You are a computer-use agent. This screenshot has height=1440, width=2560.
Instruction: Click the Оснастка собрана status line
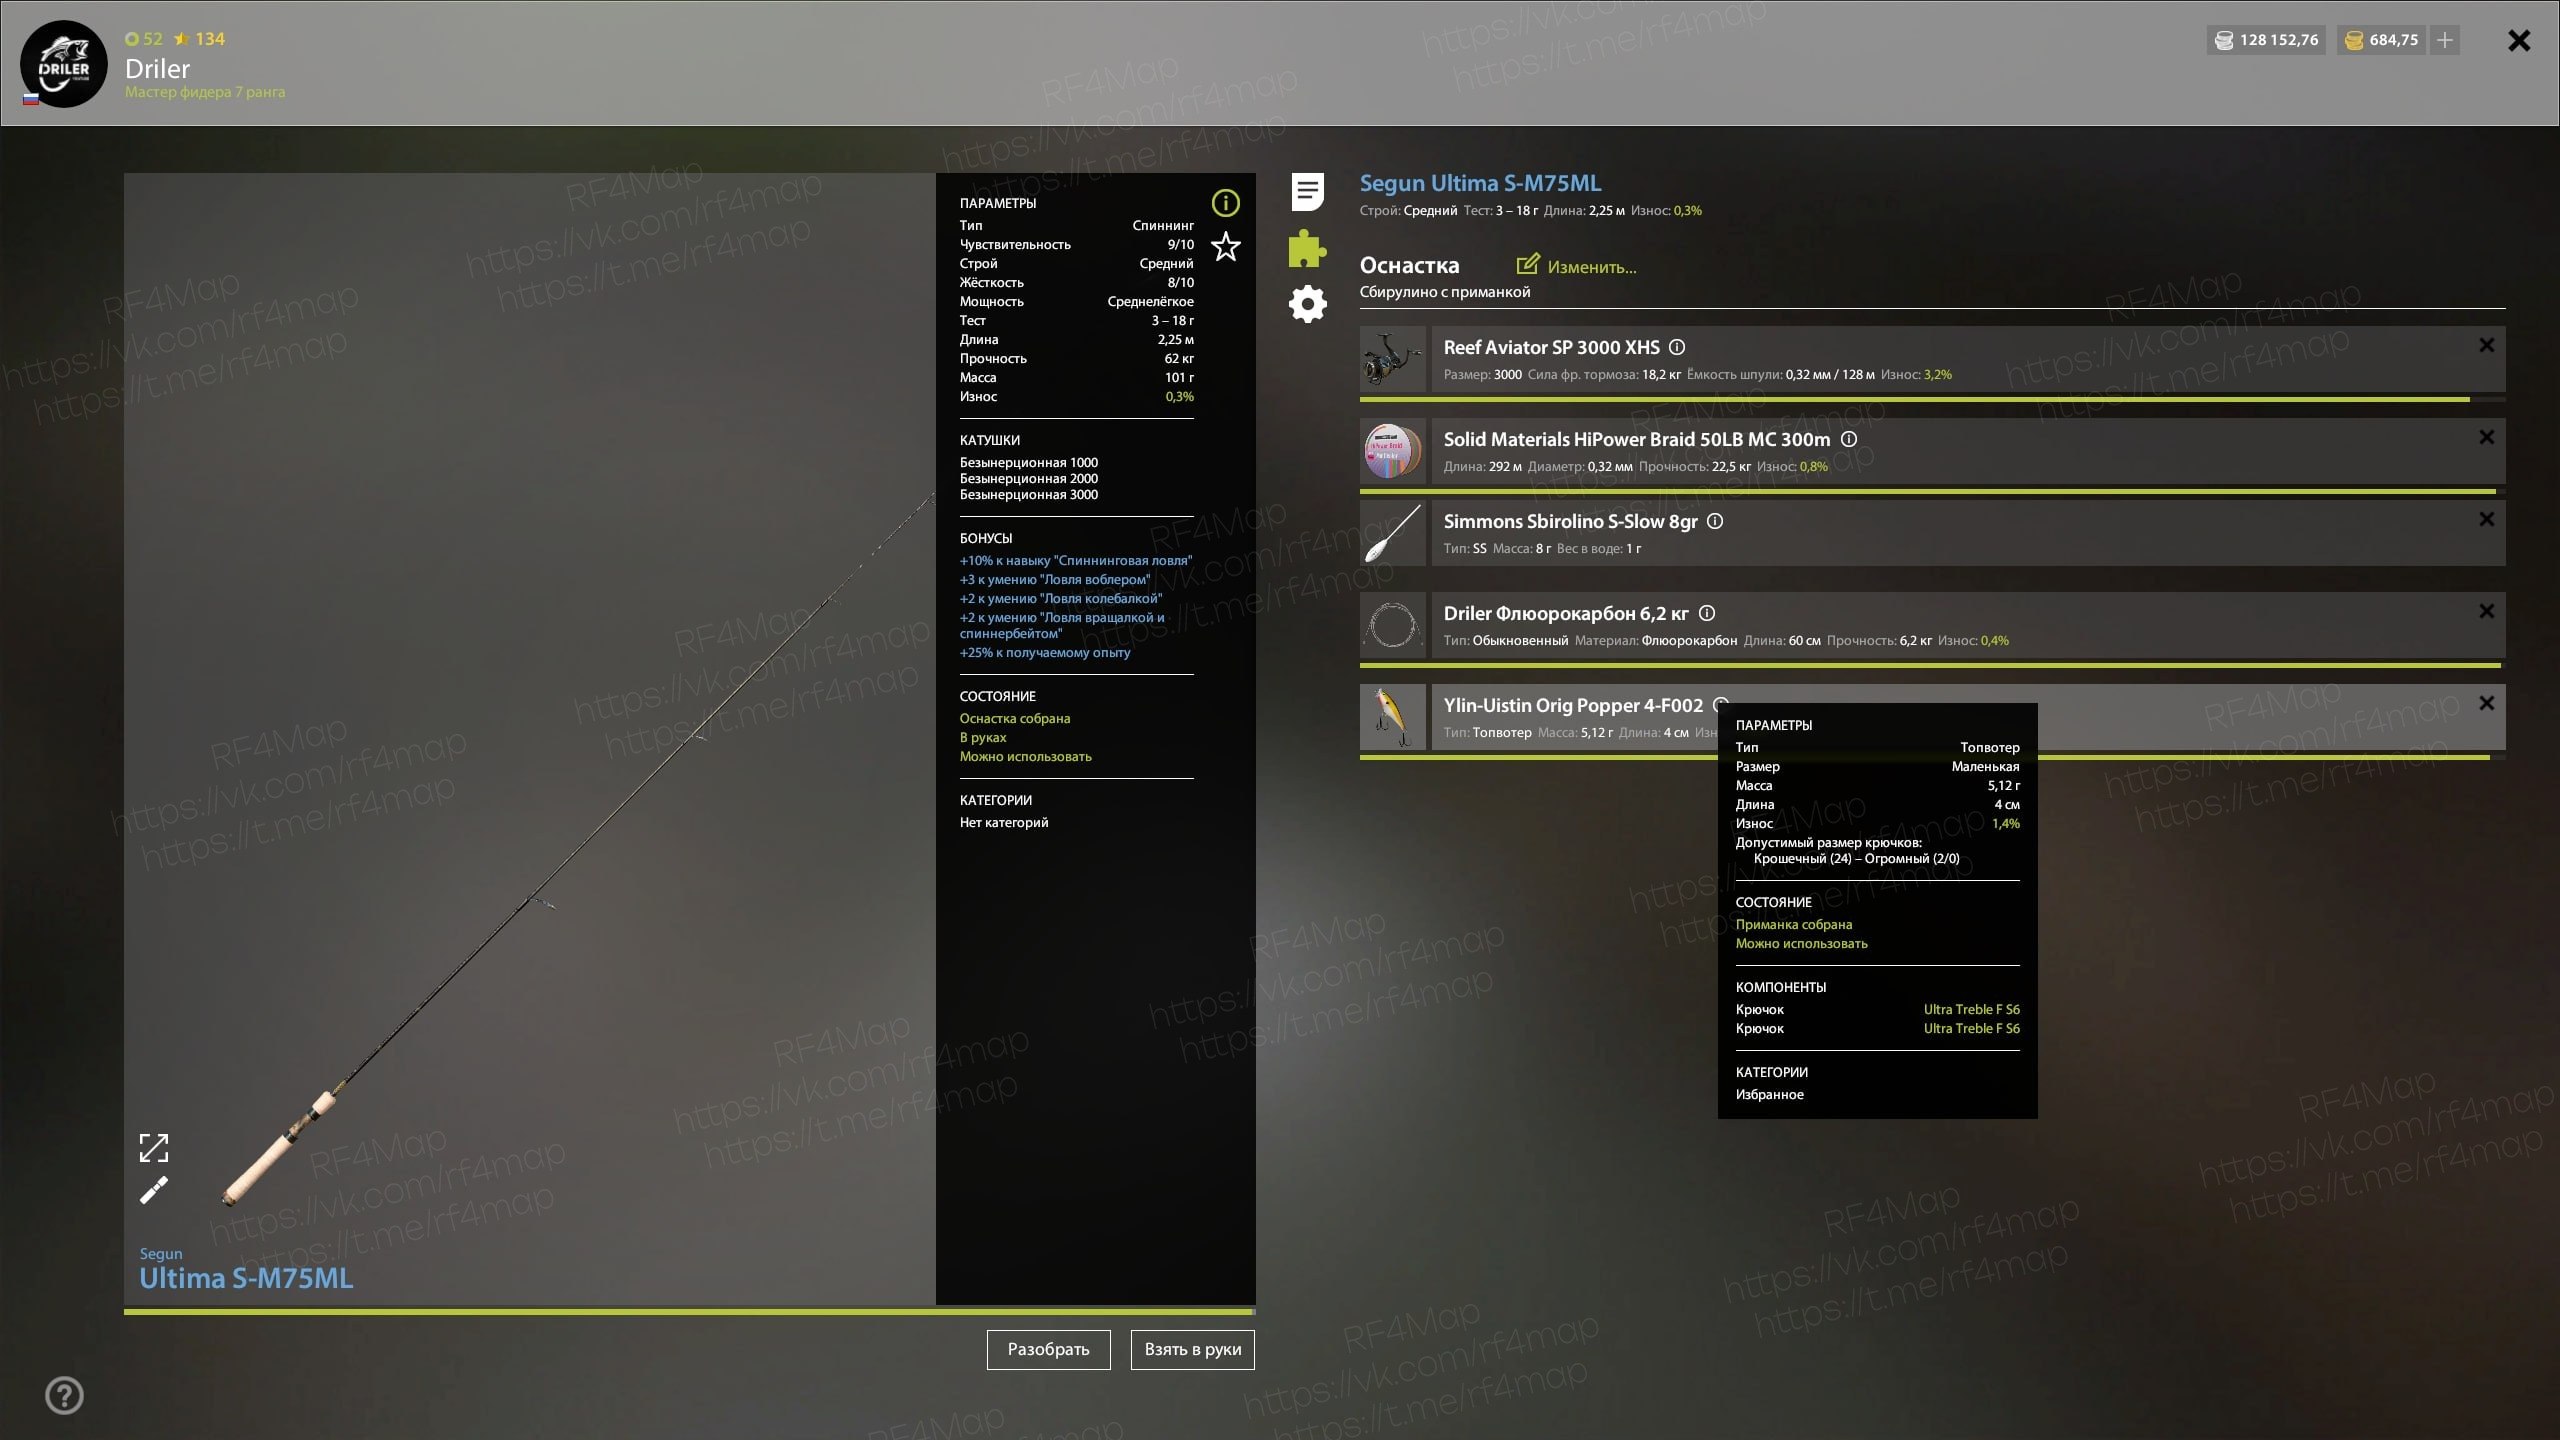(1014, 718)
